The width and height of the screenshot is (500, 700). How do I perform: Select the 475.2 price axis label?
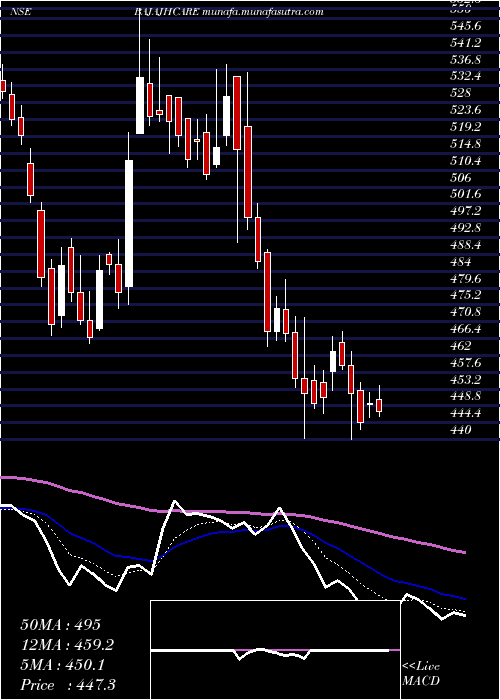465,296
